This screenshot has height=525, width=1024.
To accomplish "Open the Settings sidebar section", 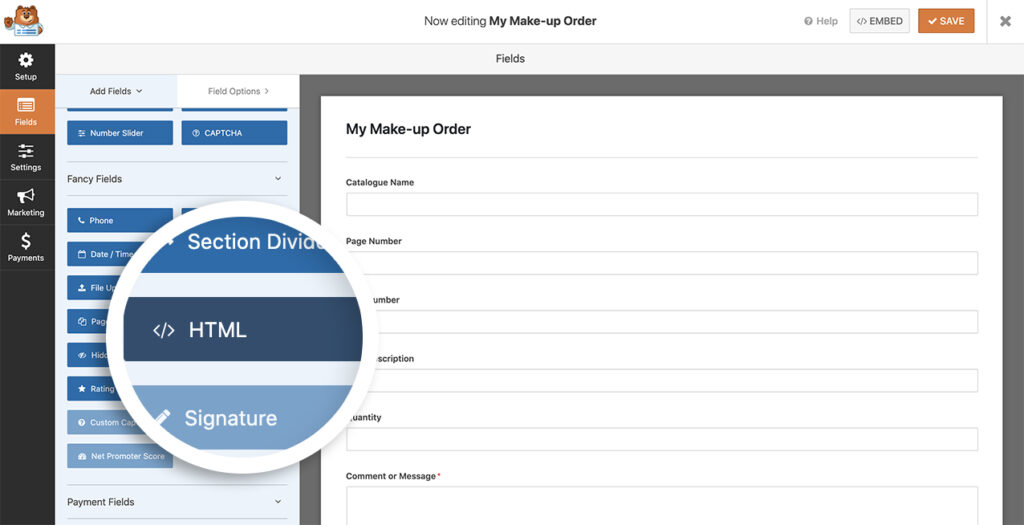I will 26,157.
